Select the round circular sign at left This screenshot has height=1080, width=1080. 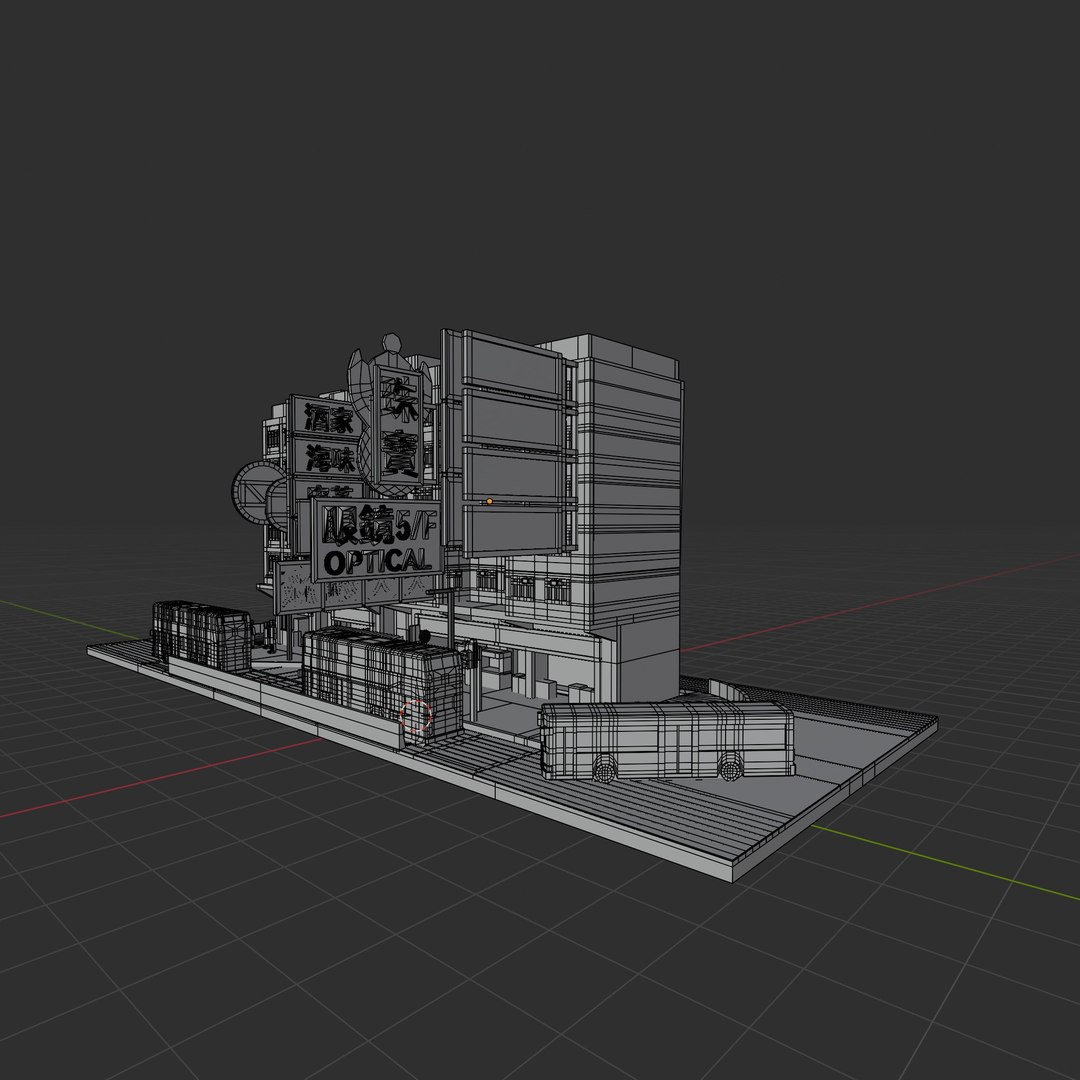(x=256, y=492)
